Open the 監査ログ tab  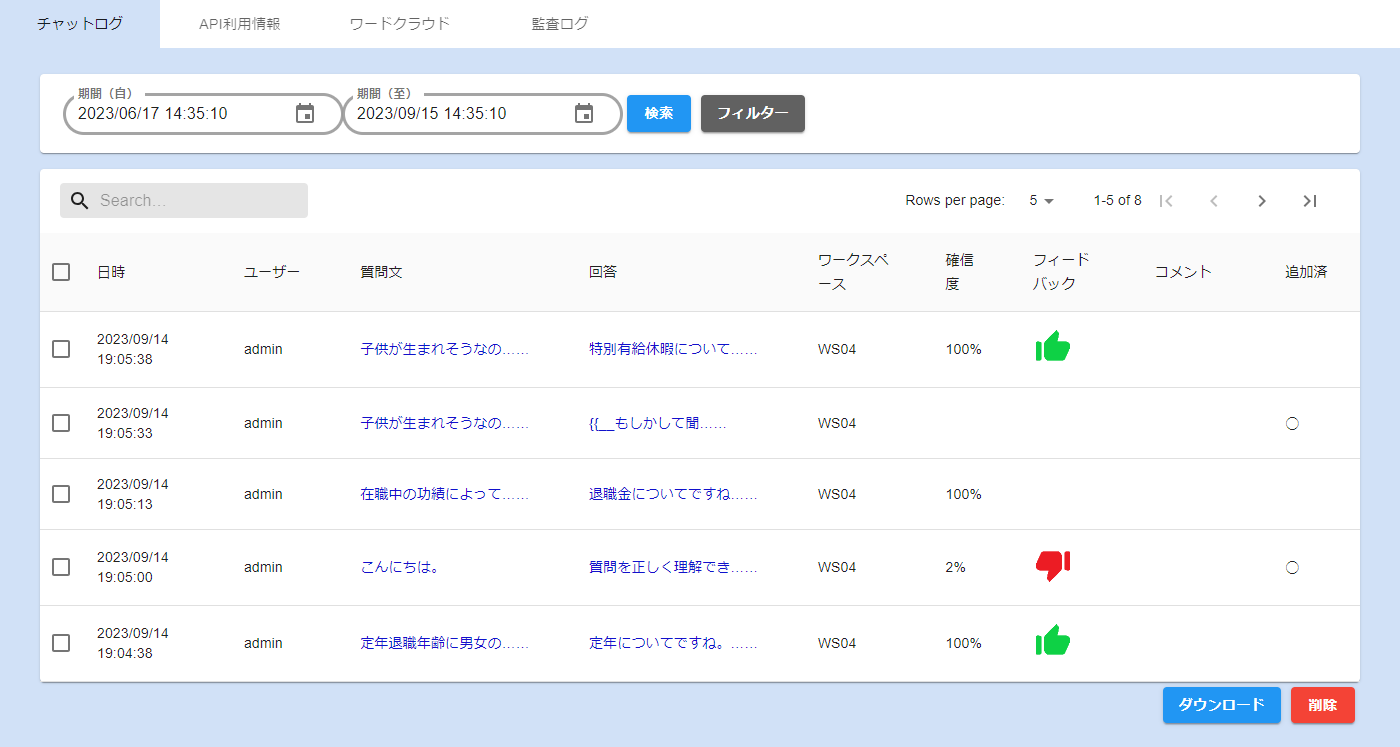point(560,24)
